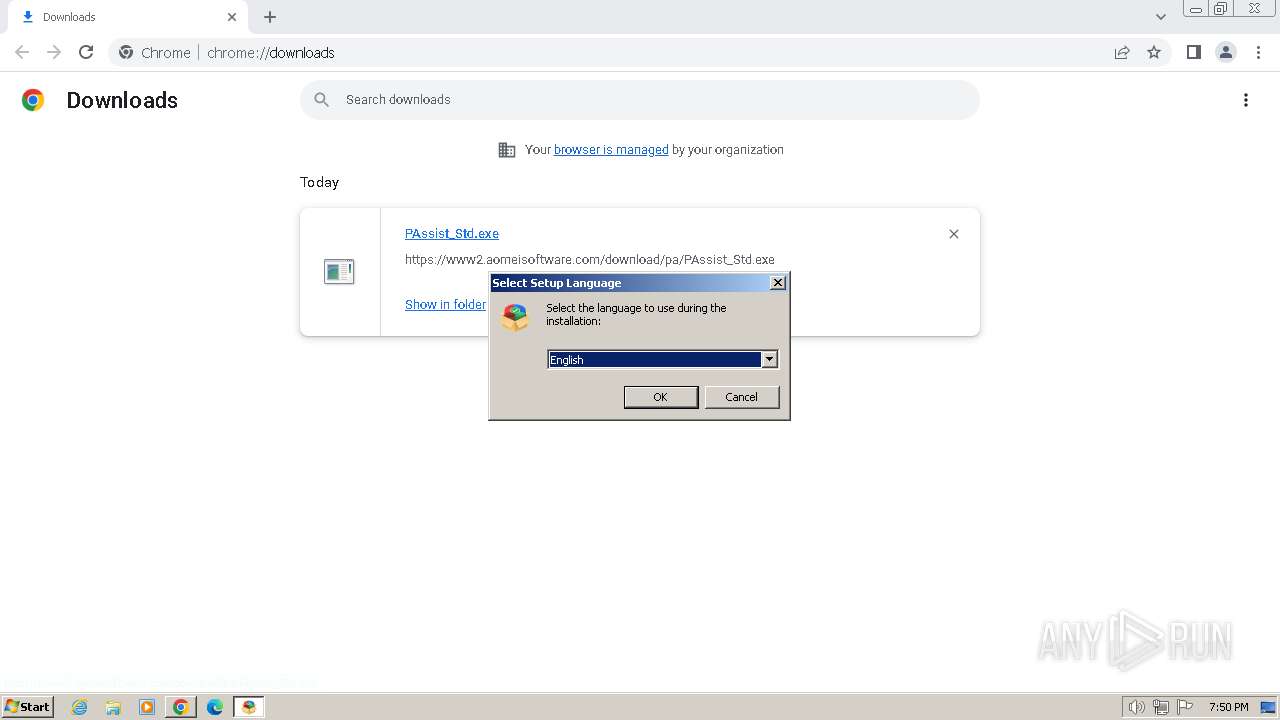1280x720 pixels.
Task: Click the 7:50 PM clock
Action: 1228,707
